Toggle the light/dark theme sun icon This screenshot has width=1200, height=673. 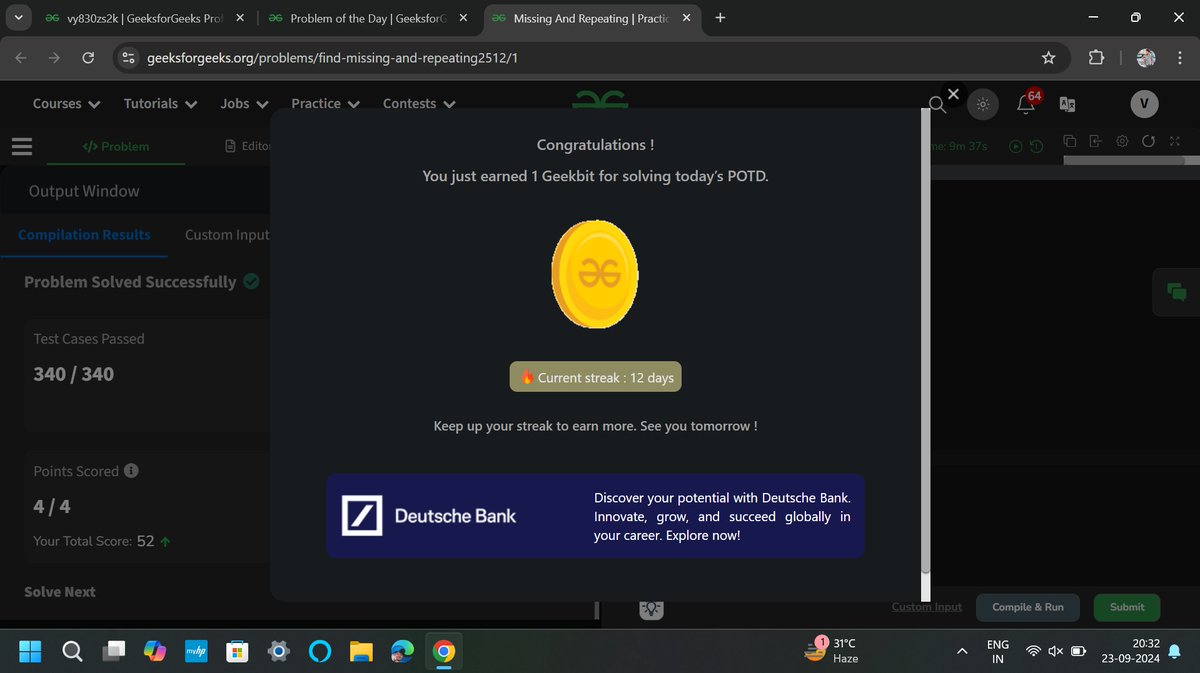point(984,104)
